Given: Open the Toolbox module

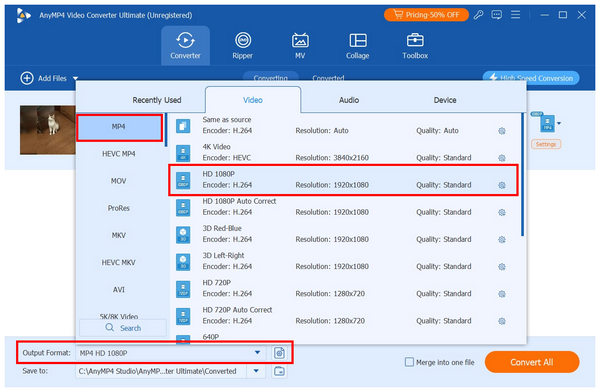Looking at the screenshot, I should pyautogui.click(x=415, y=46).
